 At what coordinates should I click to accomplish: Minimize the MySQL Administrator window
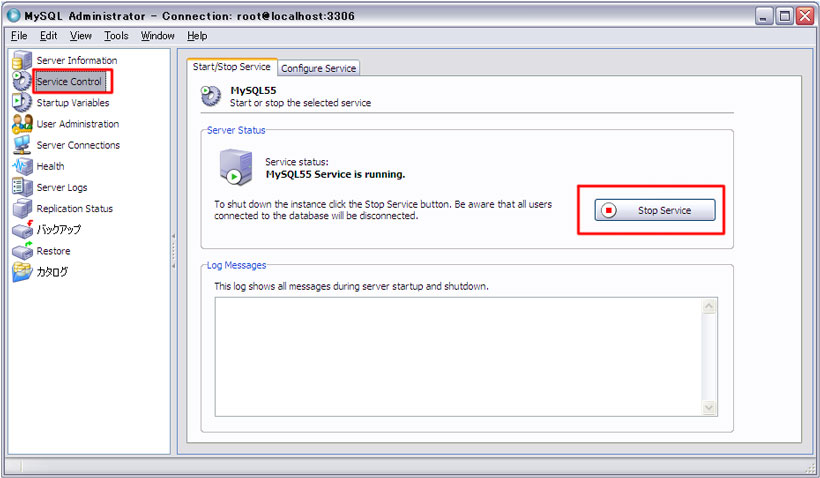pyautogui.click(x=764, y=16)
